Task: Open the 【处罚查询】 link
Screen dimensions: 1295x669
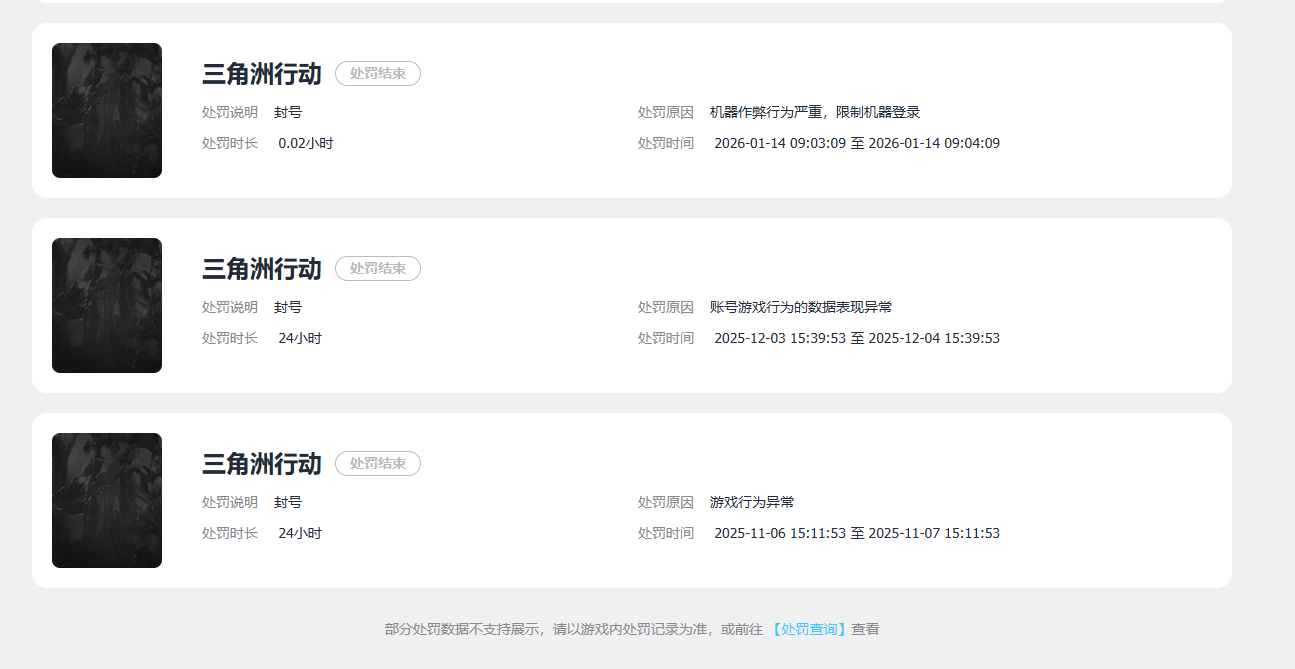Action: click(x=809, y=629)
